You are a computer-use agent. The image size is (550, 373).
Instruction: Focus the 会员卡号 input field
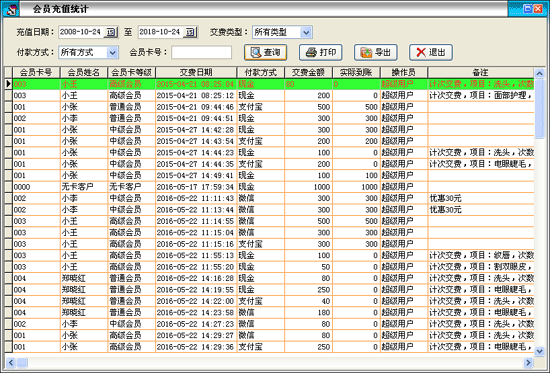pyautogui.click(x=201, y=53)
